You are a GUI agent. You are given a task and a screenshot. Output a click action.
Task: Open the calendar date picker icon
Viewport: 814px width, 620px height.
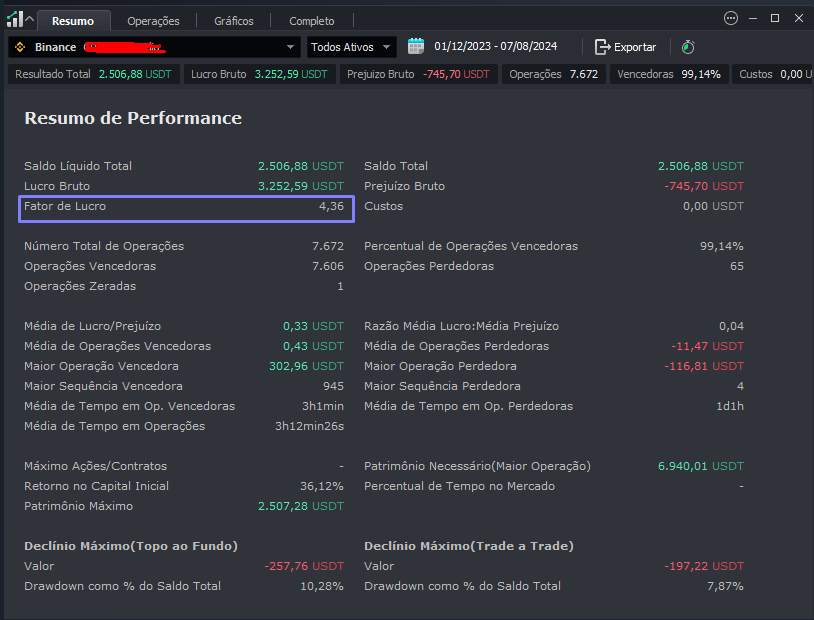coord(416,46)
